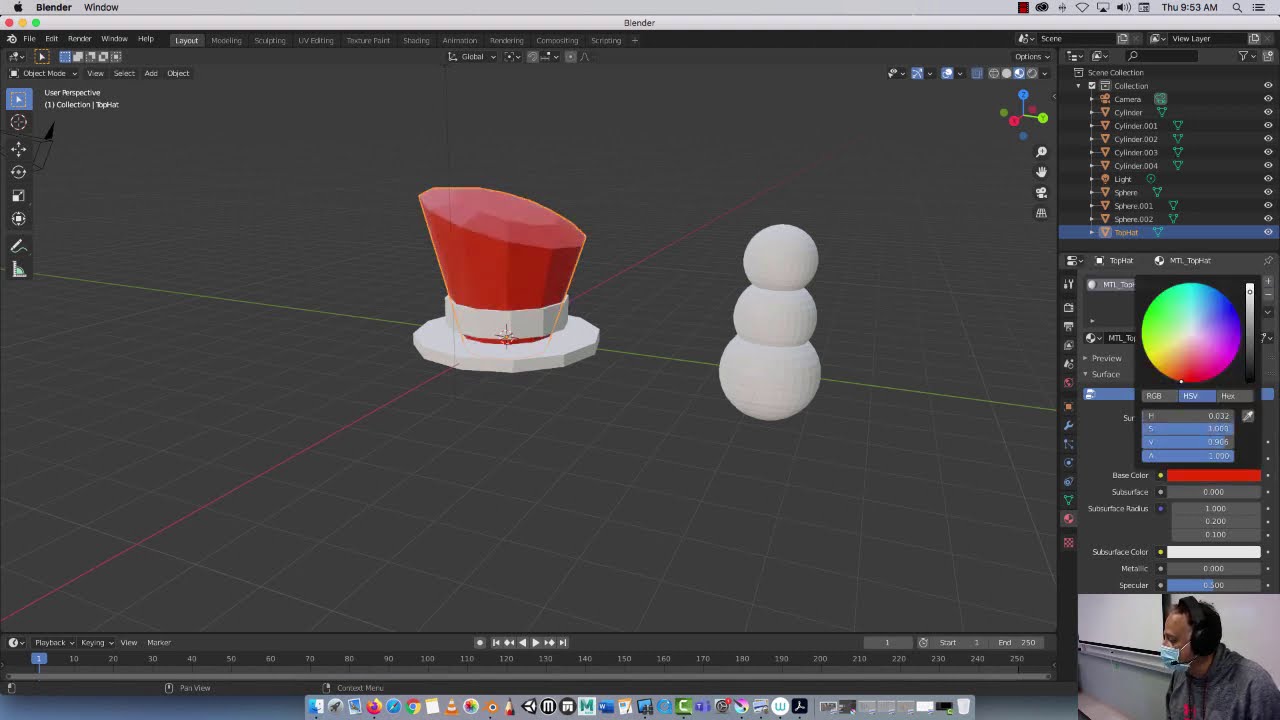Expand the TopHat outliner entry
Image resolution: width=1280 pixels, height=720 pixels.
click(x=1092, y=232)
